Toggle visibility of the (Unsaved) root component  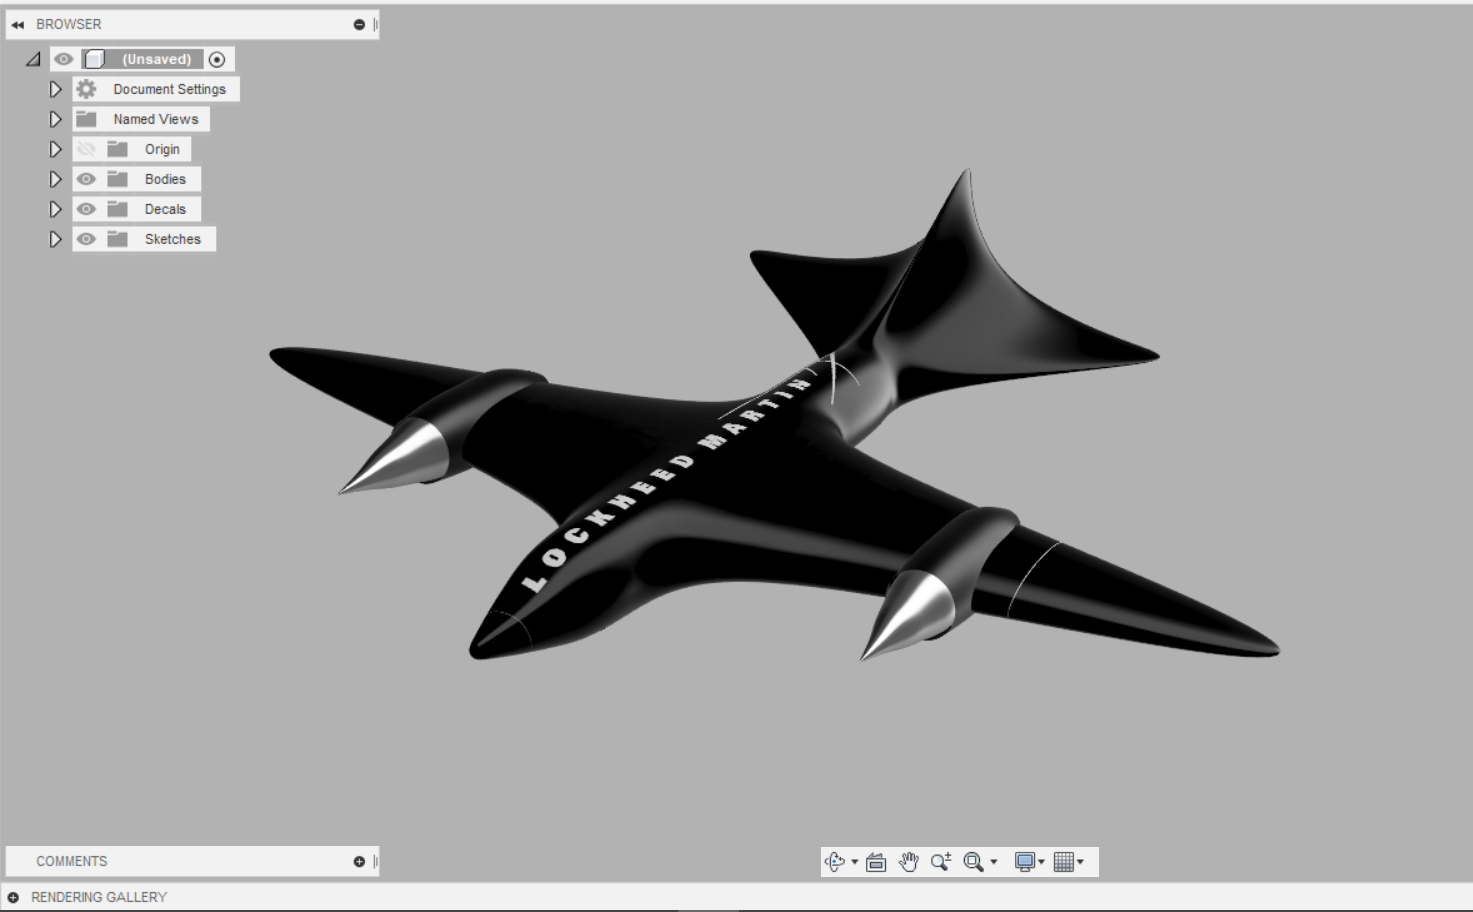(64, 59)
